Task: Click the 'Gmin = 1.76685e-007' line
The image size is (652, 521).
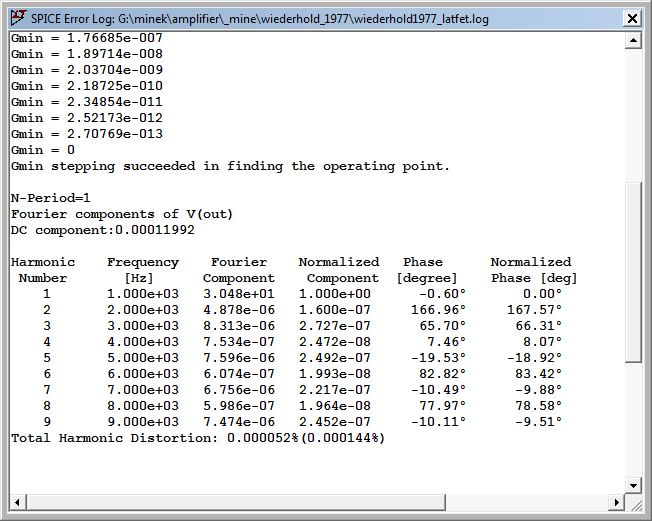Action: point(87,38)
